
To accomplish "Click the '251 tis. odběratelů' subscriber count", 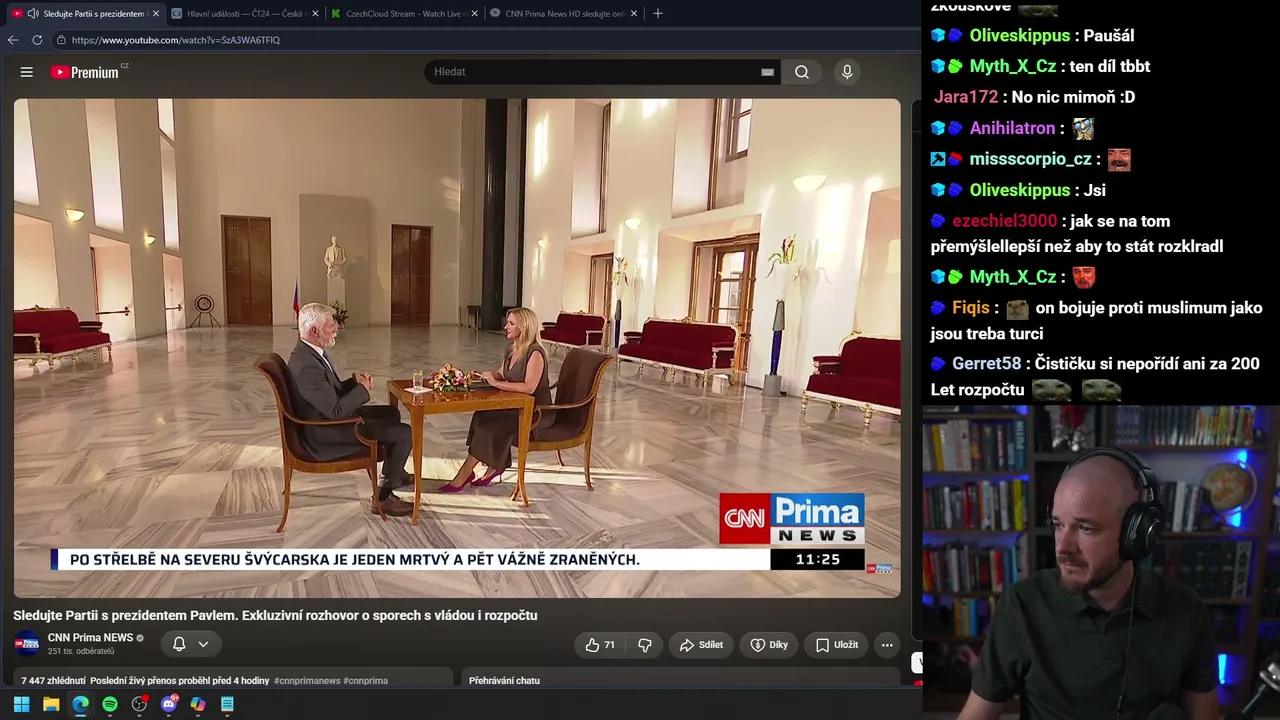I will point(81,651).
